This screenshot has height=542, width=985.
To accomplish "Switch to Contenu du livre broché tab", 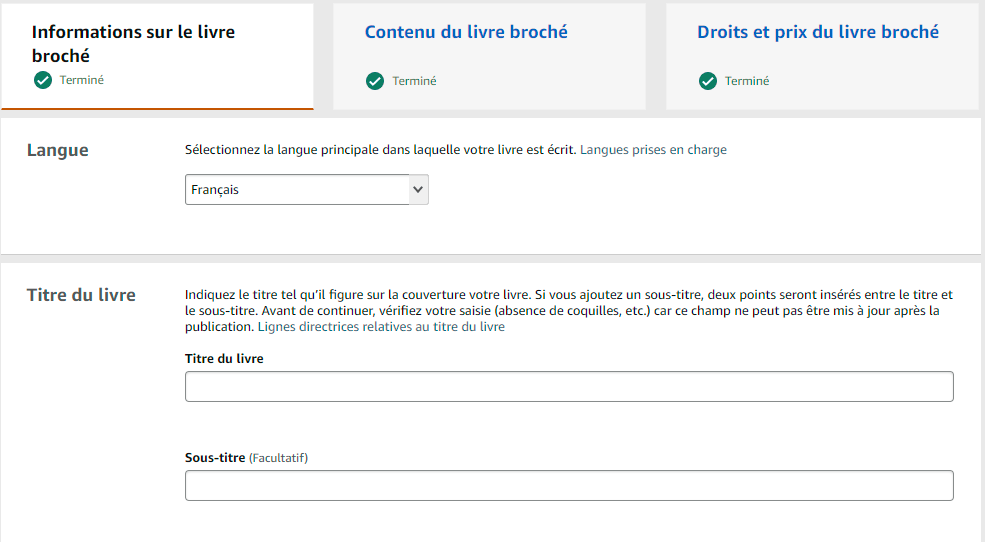I will 489,57.
